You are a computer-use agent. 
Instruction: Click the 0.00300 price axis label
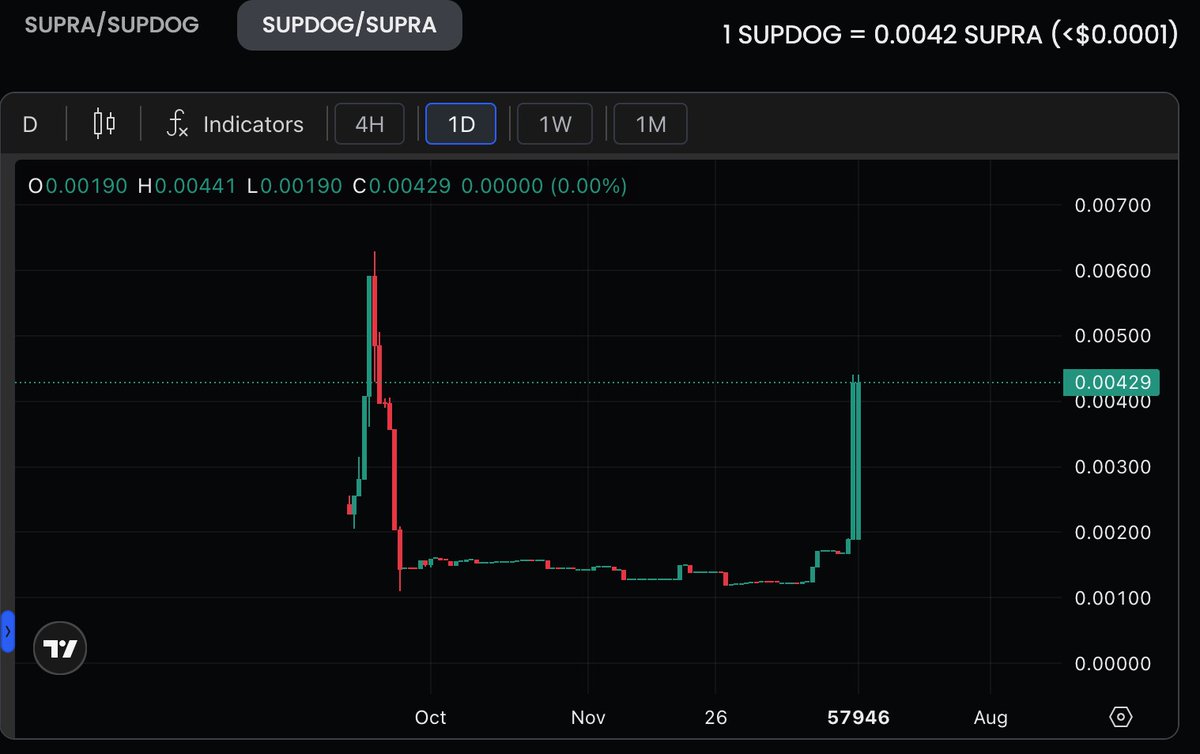pyautogui.click(x=1113, y=467)
